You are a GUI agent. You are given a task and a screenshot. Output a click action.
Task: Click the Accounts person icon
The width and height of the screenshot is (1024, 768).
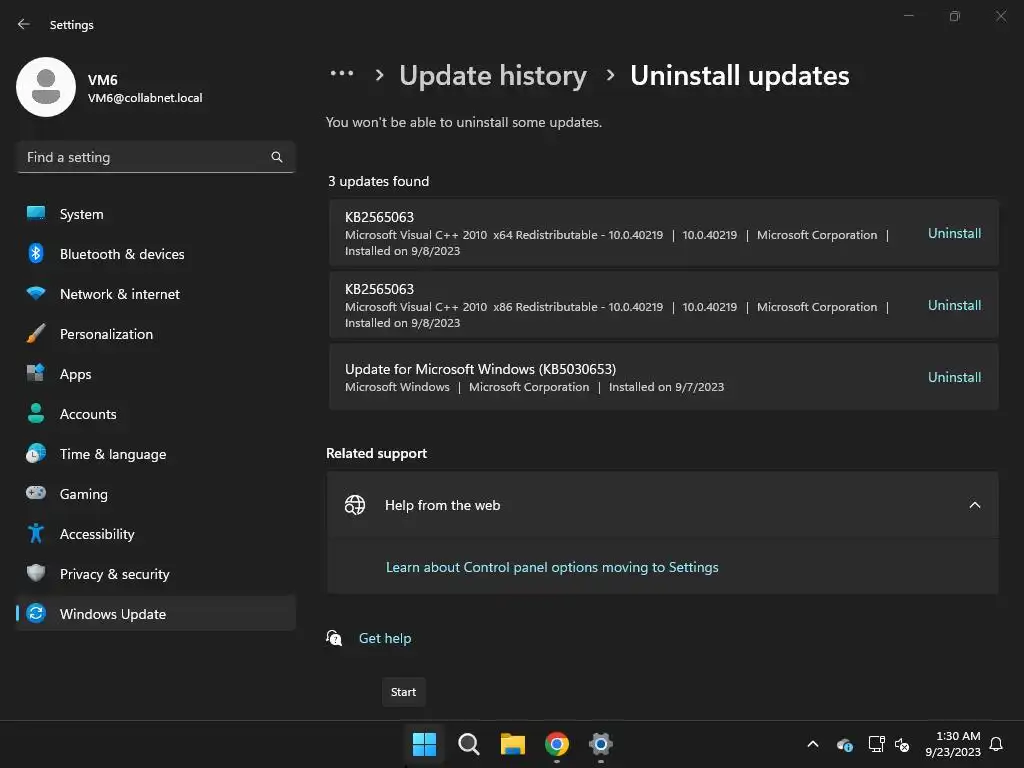[x=36, y=413]
